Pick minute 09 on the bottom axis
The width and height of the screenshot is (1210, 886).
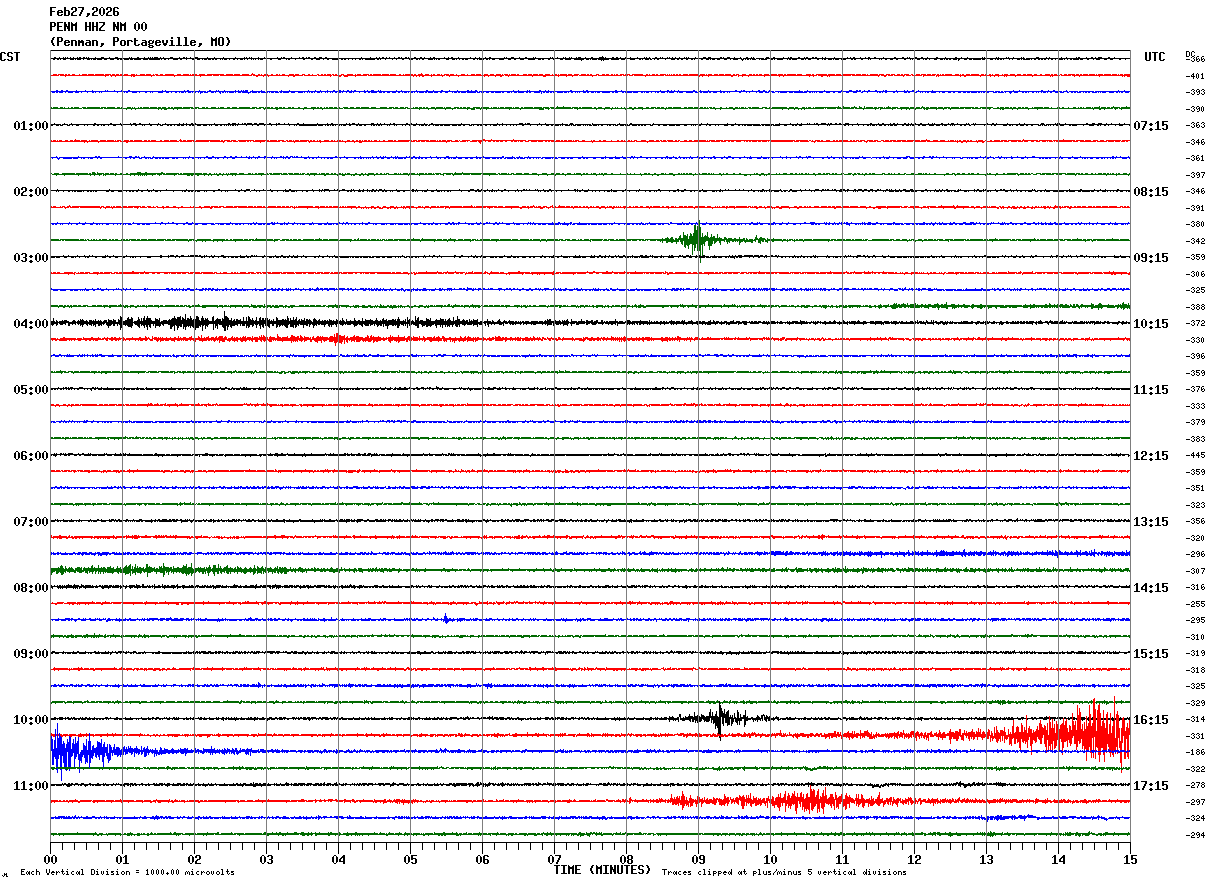coord(698,859)
